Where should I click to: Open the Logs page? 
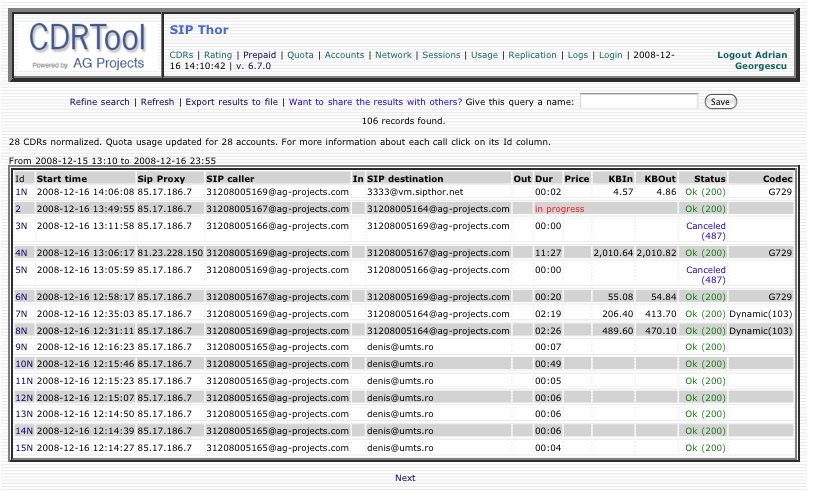(578, 55)
